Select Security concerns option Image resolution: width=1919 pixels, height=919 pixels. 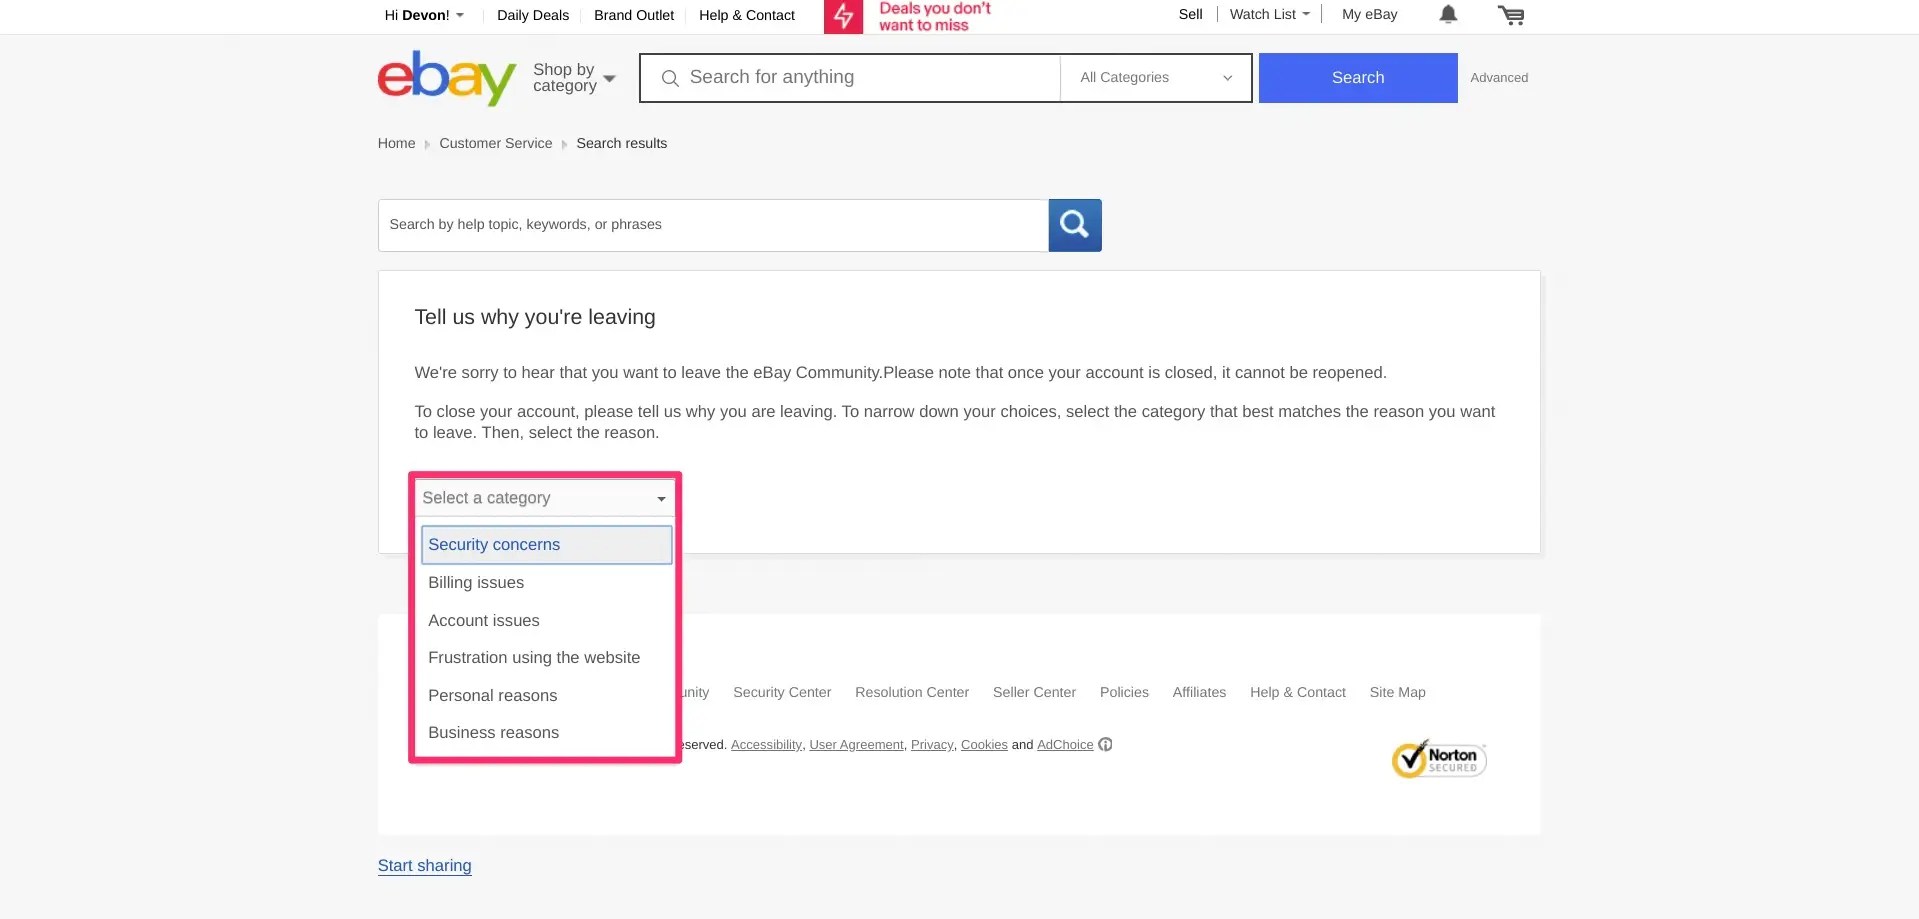coord(546,545)
